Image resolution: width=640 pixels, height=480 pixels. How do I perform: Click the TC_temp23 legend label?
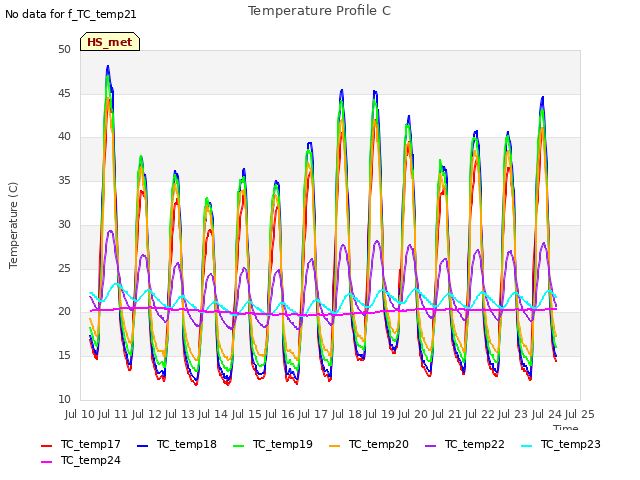(x=571, y=444)
